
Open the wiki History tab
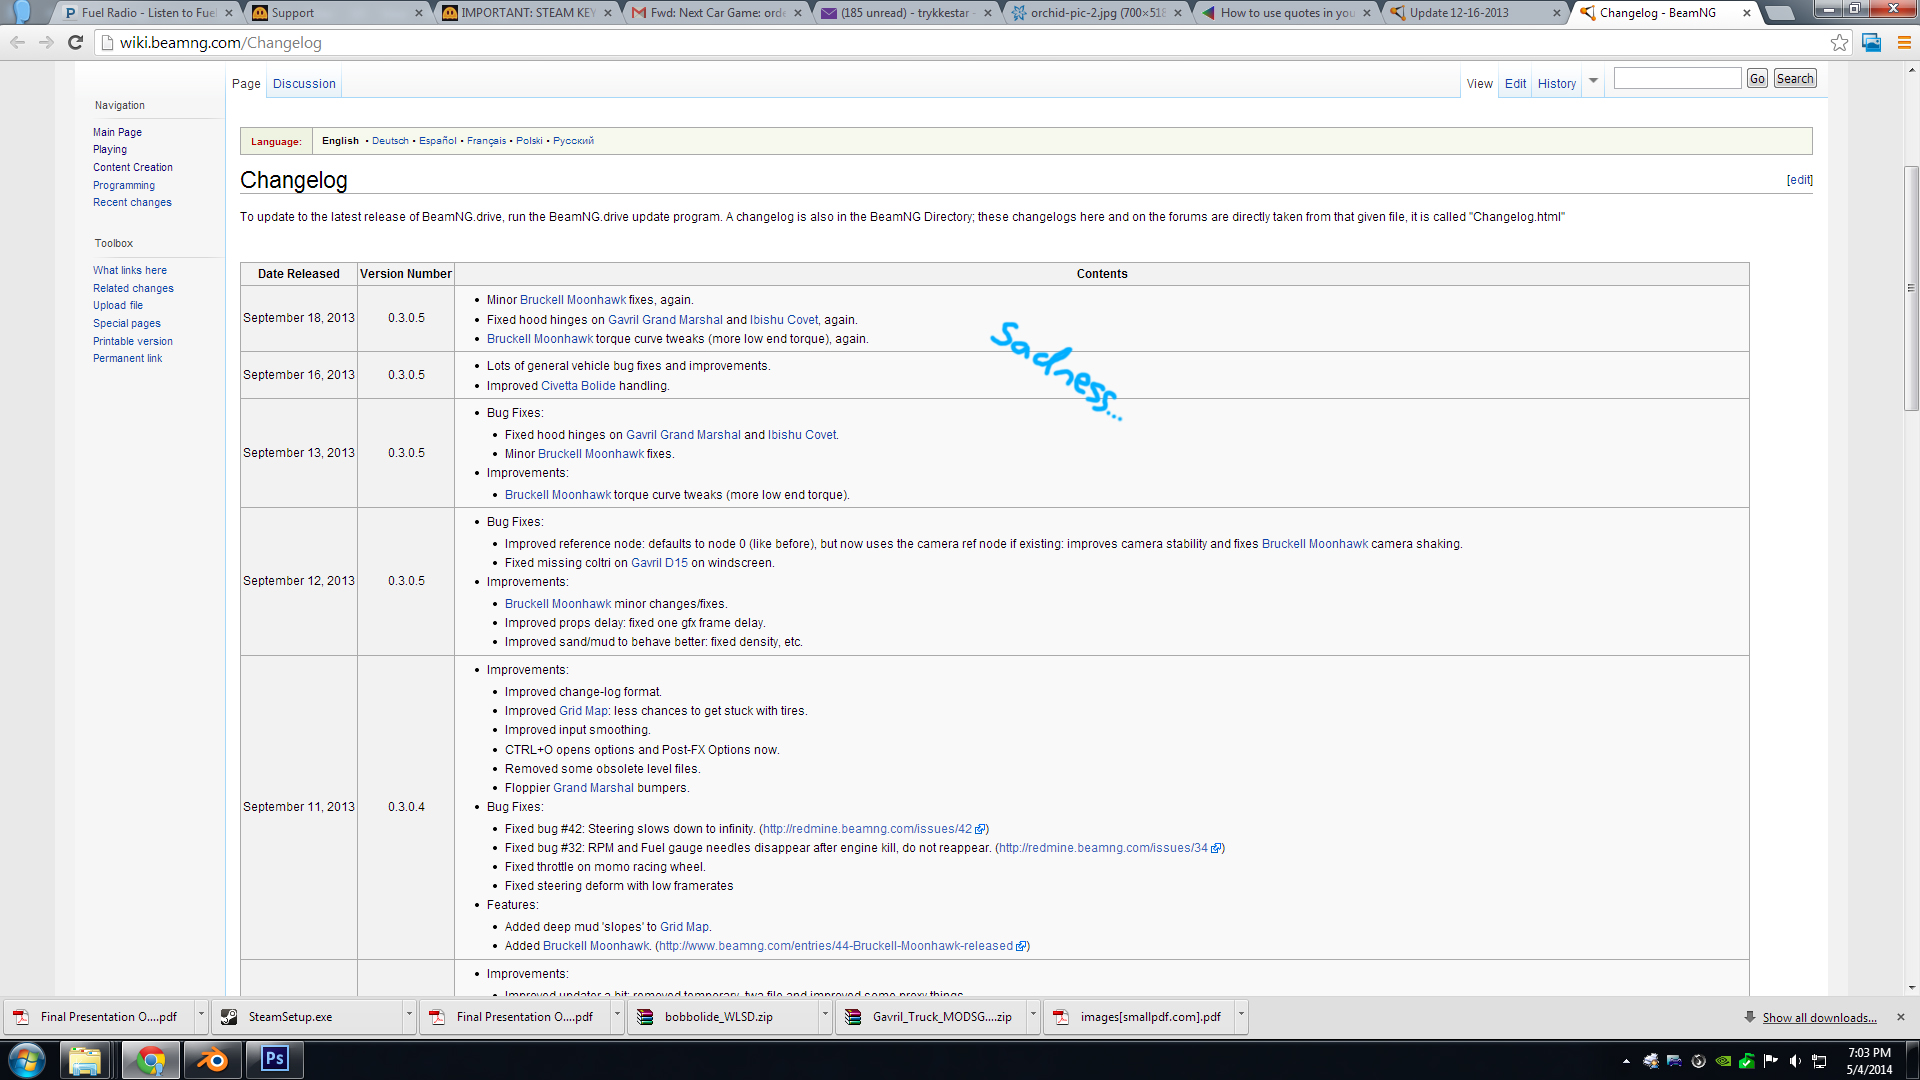click(x=1556, y=84)
